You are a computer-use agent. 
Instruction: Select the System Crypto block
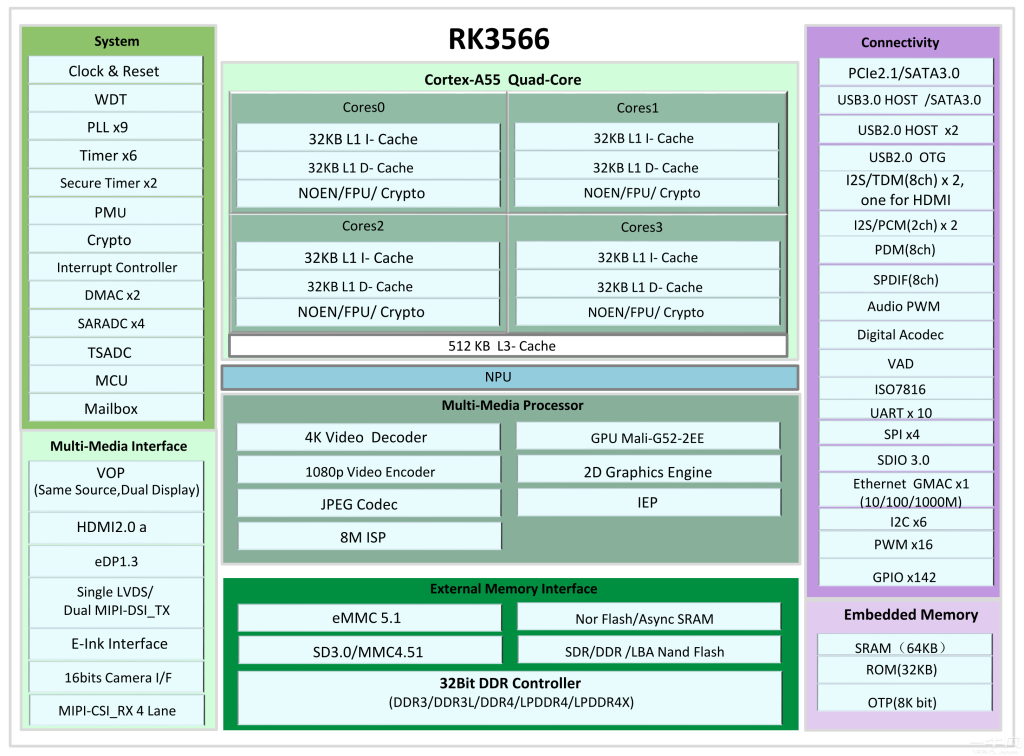click(x=116, y=240)
